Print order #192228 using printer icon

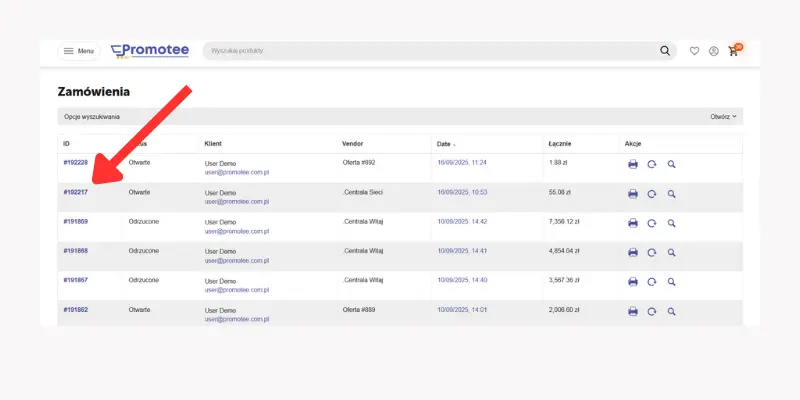pos(633,165)
